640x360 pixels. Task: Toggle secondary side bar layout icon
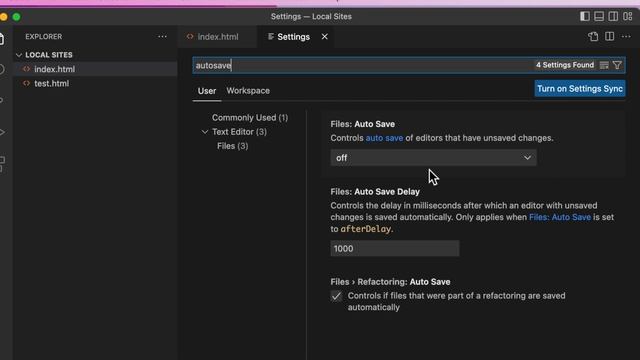click(613, 16)
